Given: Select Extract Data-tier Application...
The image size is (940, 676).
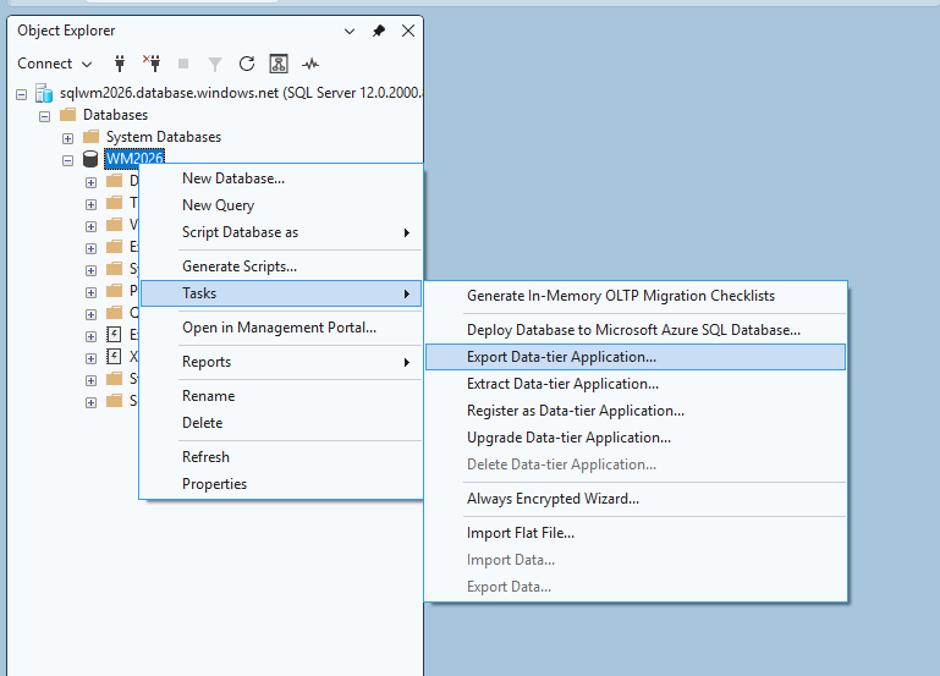Looking at the screenshot, I should click(635, 384).
